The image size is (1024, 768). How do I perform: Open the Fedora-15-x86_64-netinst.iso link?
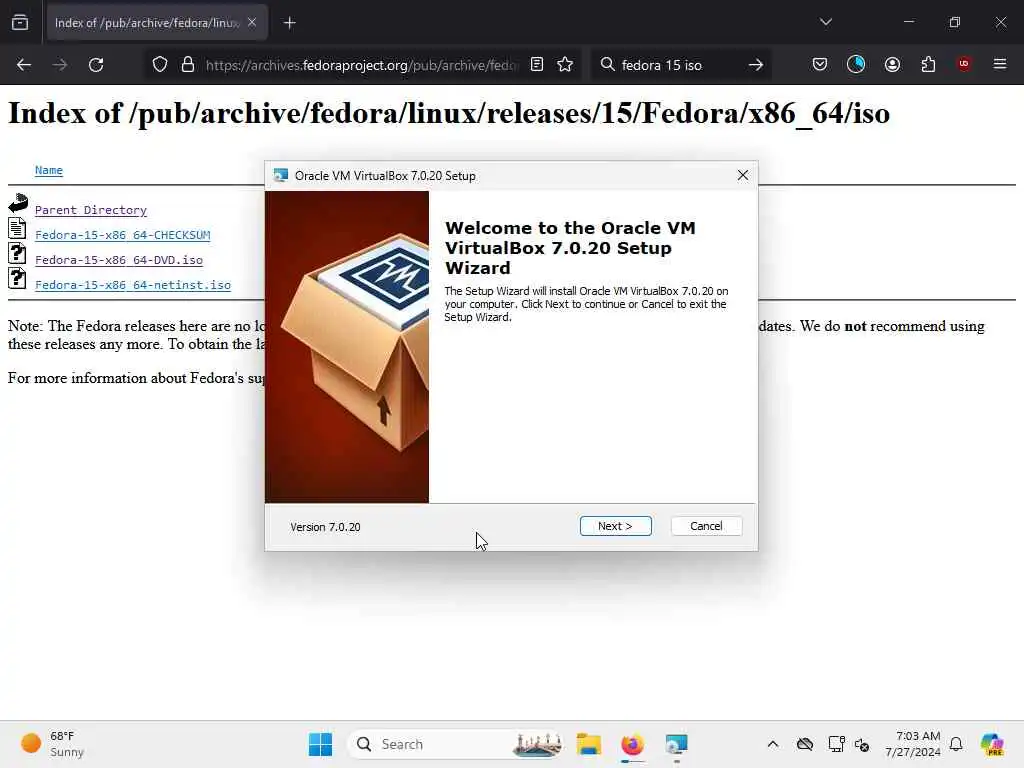pyautogui.click(x=133, y=285)
